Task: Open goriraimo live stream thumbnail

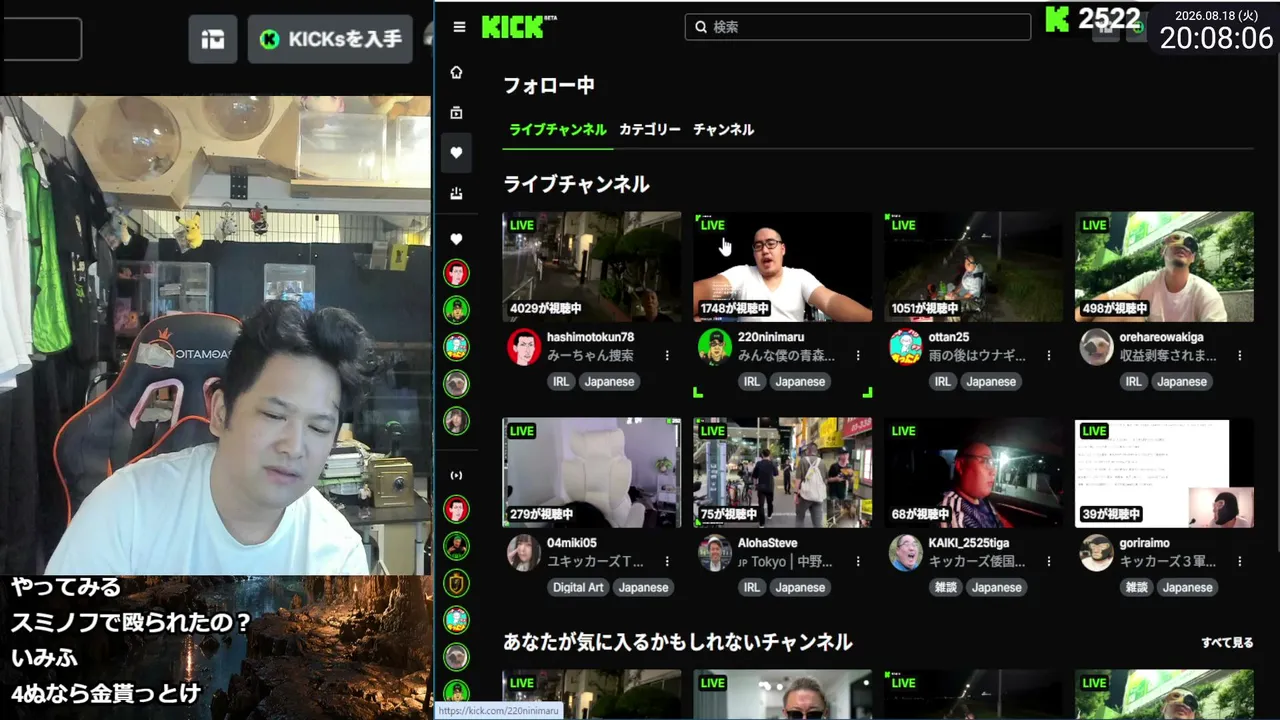Action: [x=1165, y=473]
